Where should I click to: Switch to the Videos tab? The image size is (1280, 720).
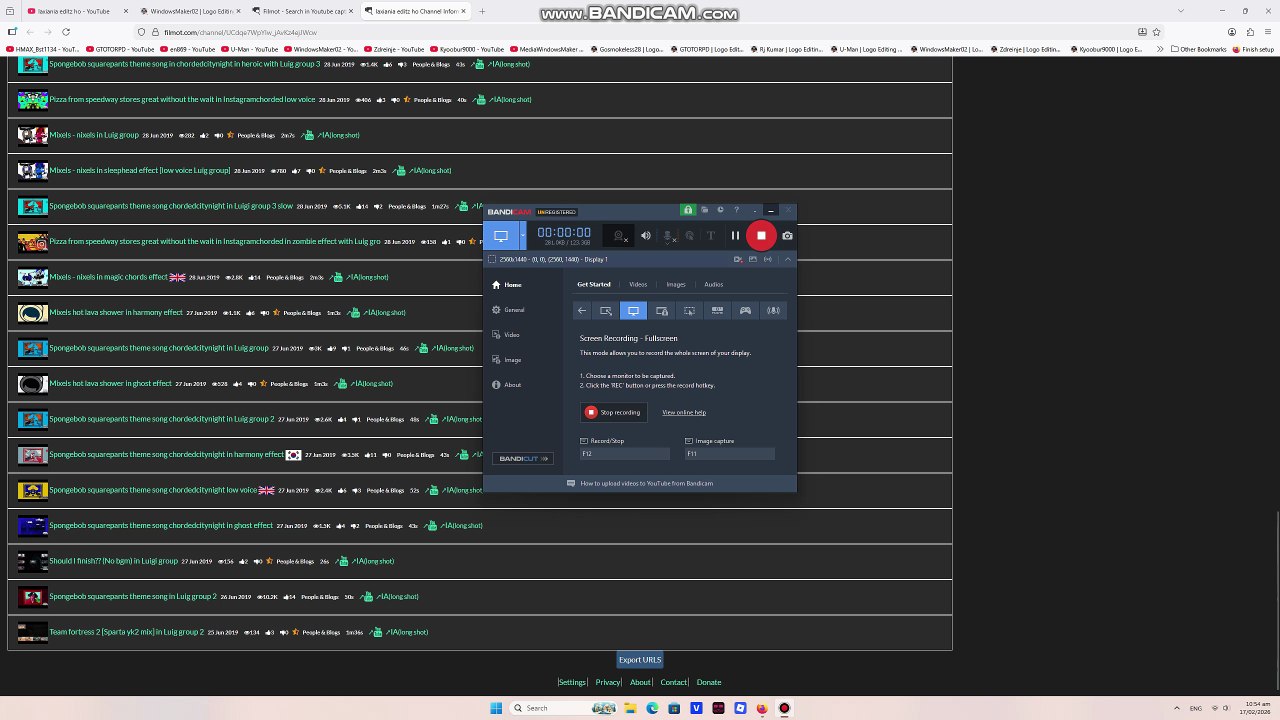pyautogui.click(x=638, y=284)
